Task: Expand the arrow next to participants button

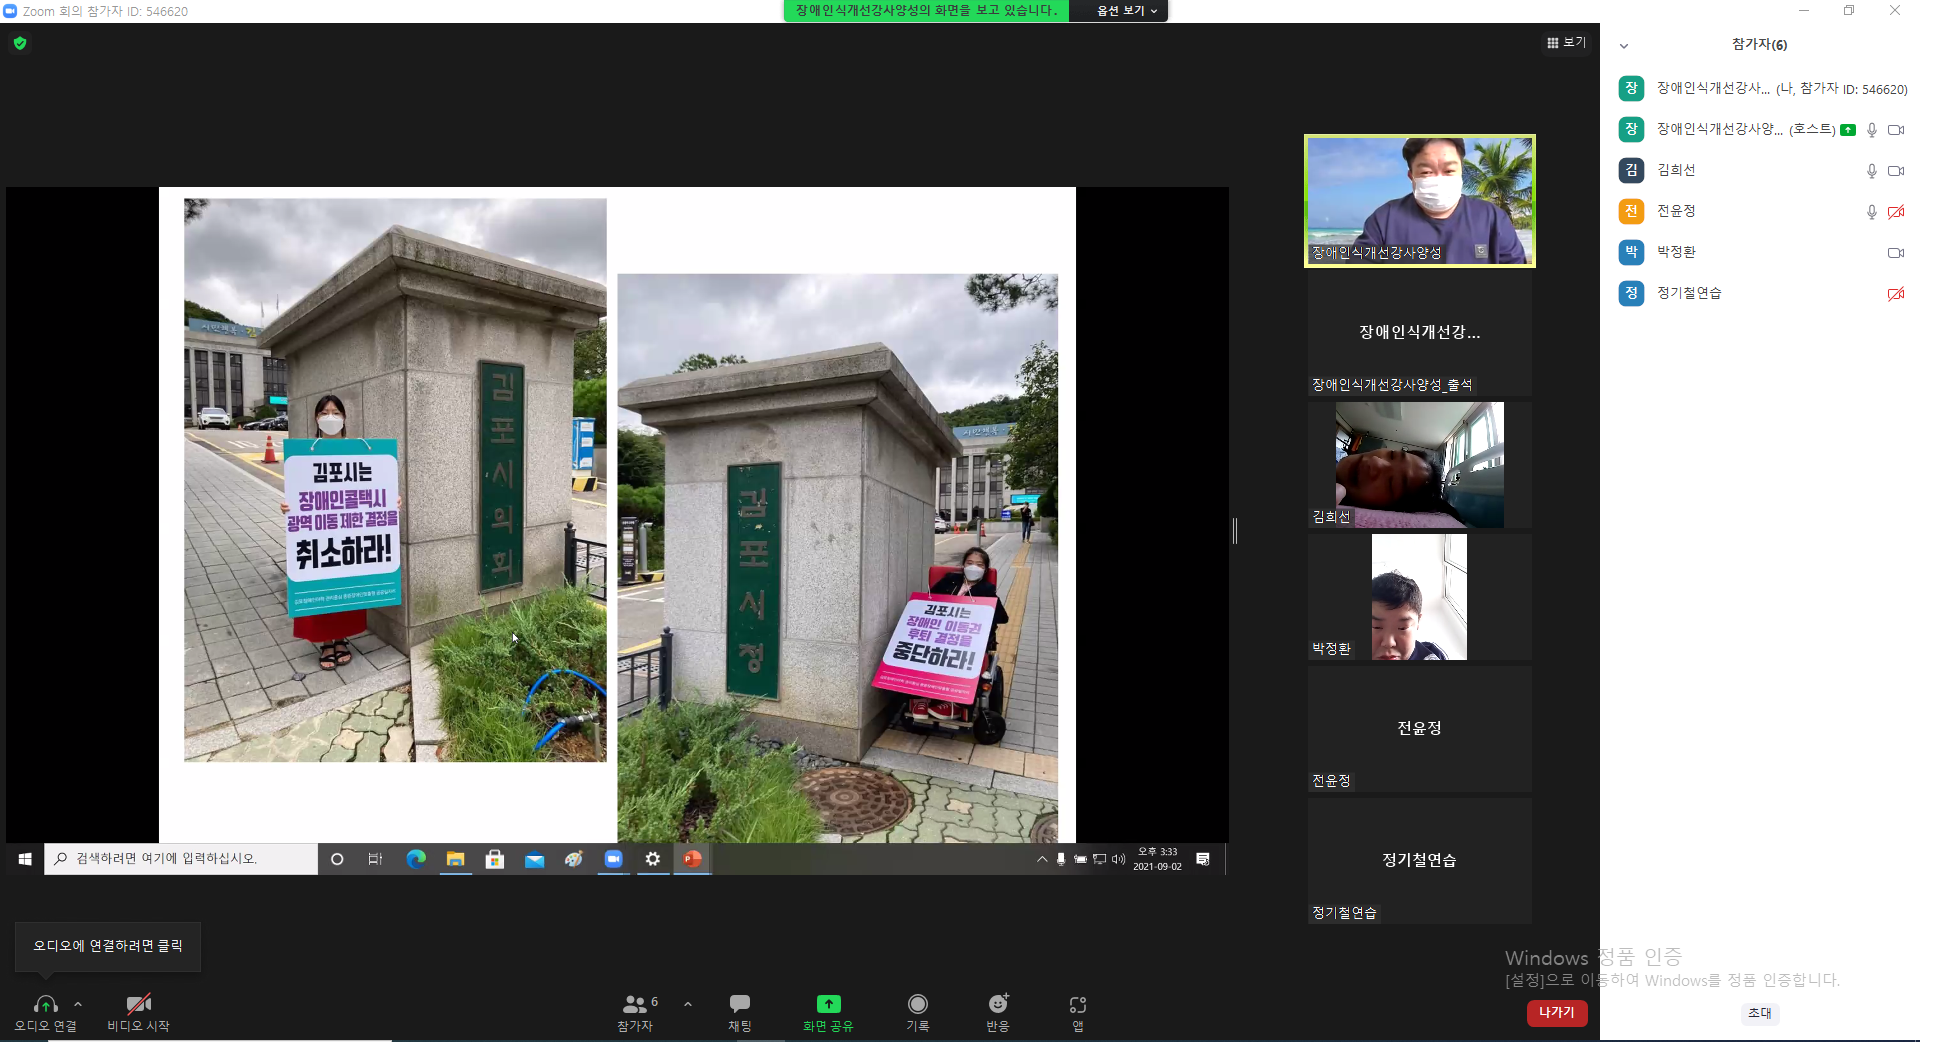Action: 688,1004
